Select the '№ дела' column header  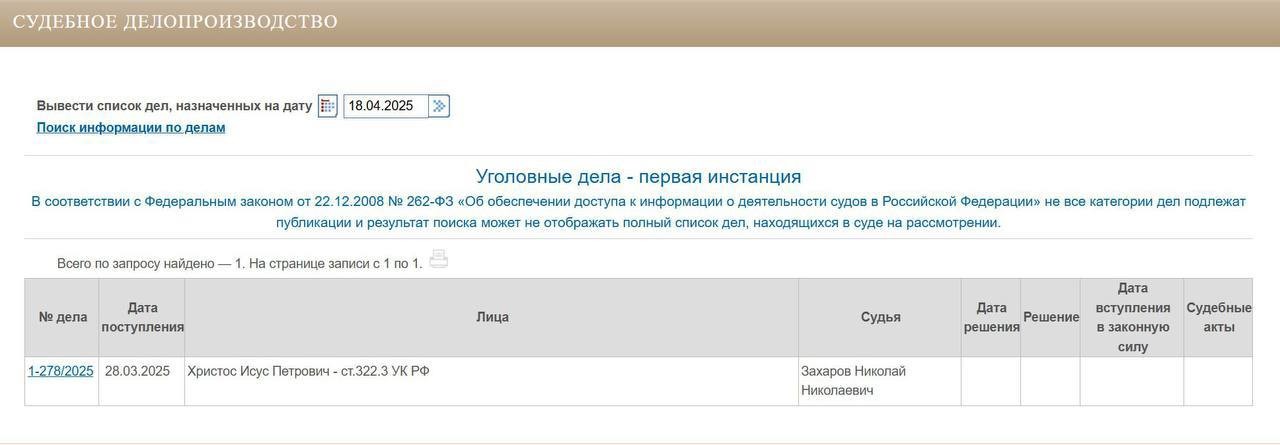[62, 317]
